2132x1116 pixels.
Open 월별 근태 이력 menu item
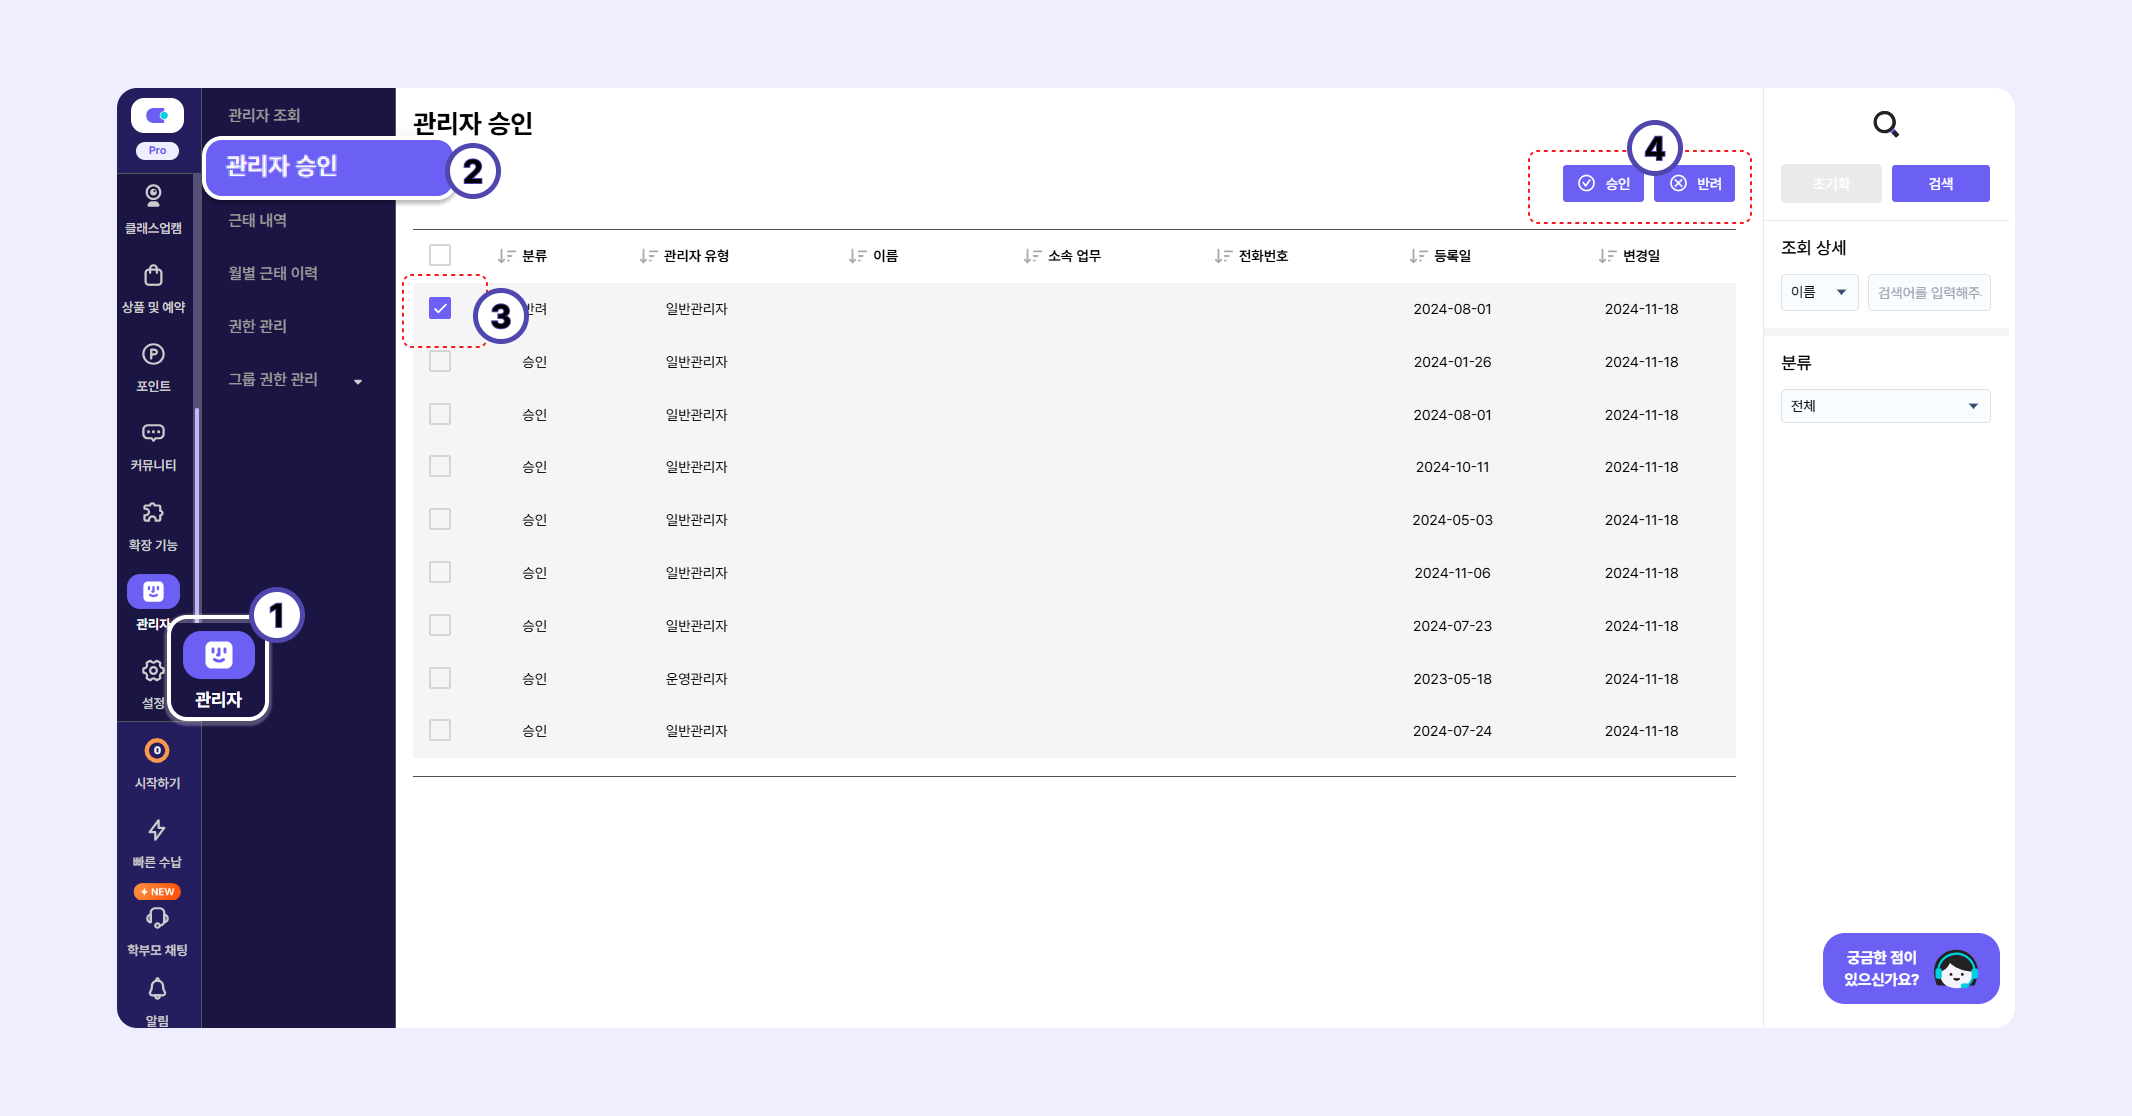[x=273, y=273]
